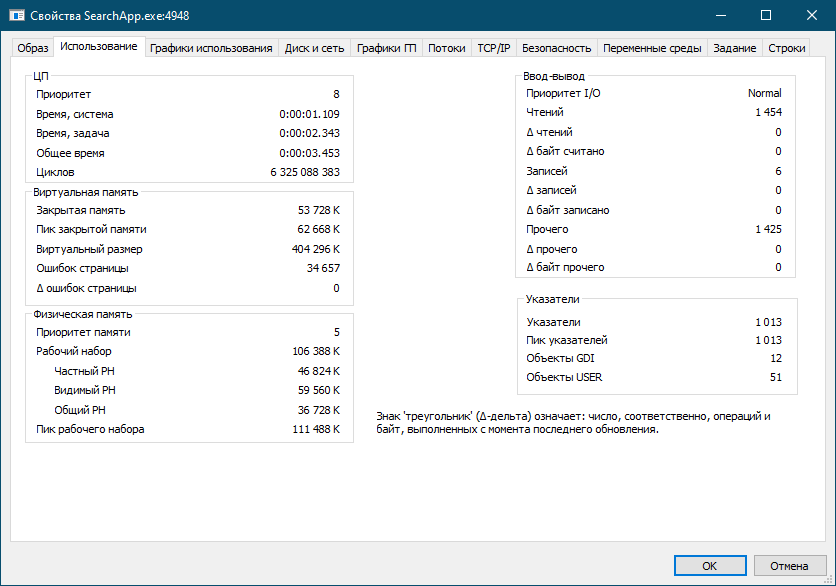Screen dimensions: 836x586
Task: Switch to the Образ tab
Action: tap(33, 48)
